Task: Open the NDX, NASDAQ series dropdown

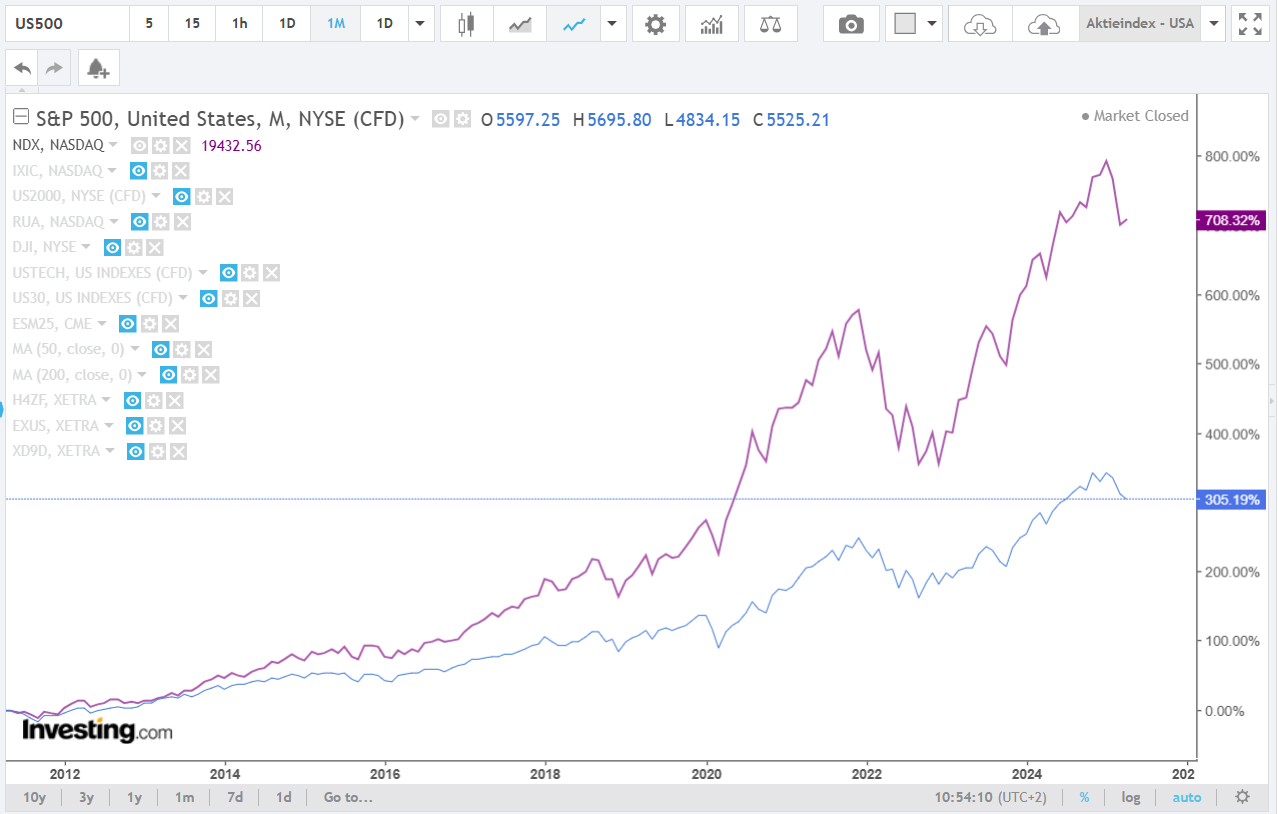Action: 111,145
